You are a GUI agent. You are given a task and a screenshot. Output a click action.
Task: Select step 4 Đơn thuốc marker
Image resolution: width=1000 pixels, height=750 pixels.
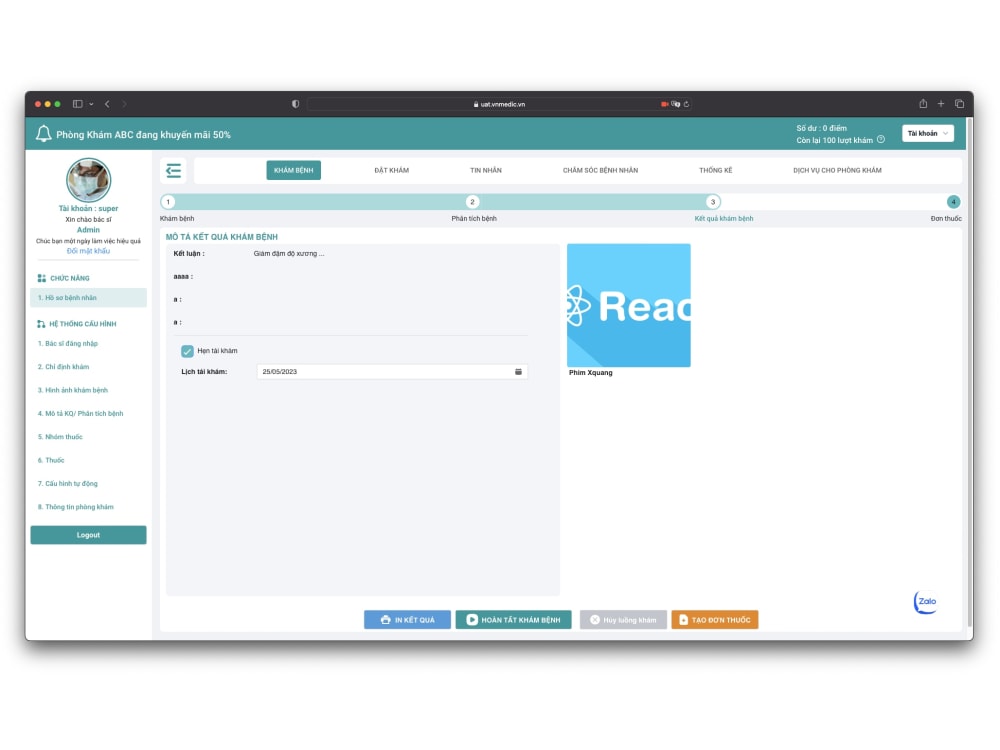tap(953, 202)
